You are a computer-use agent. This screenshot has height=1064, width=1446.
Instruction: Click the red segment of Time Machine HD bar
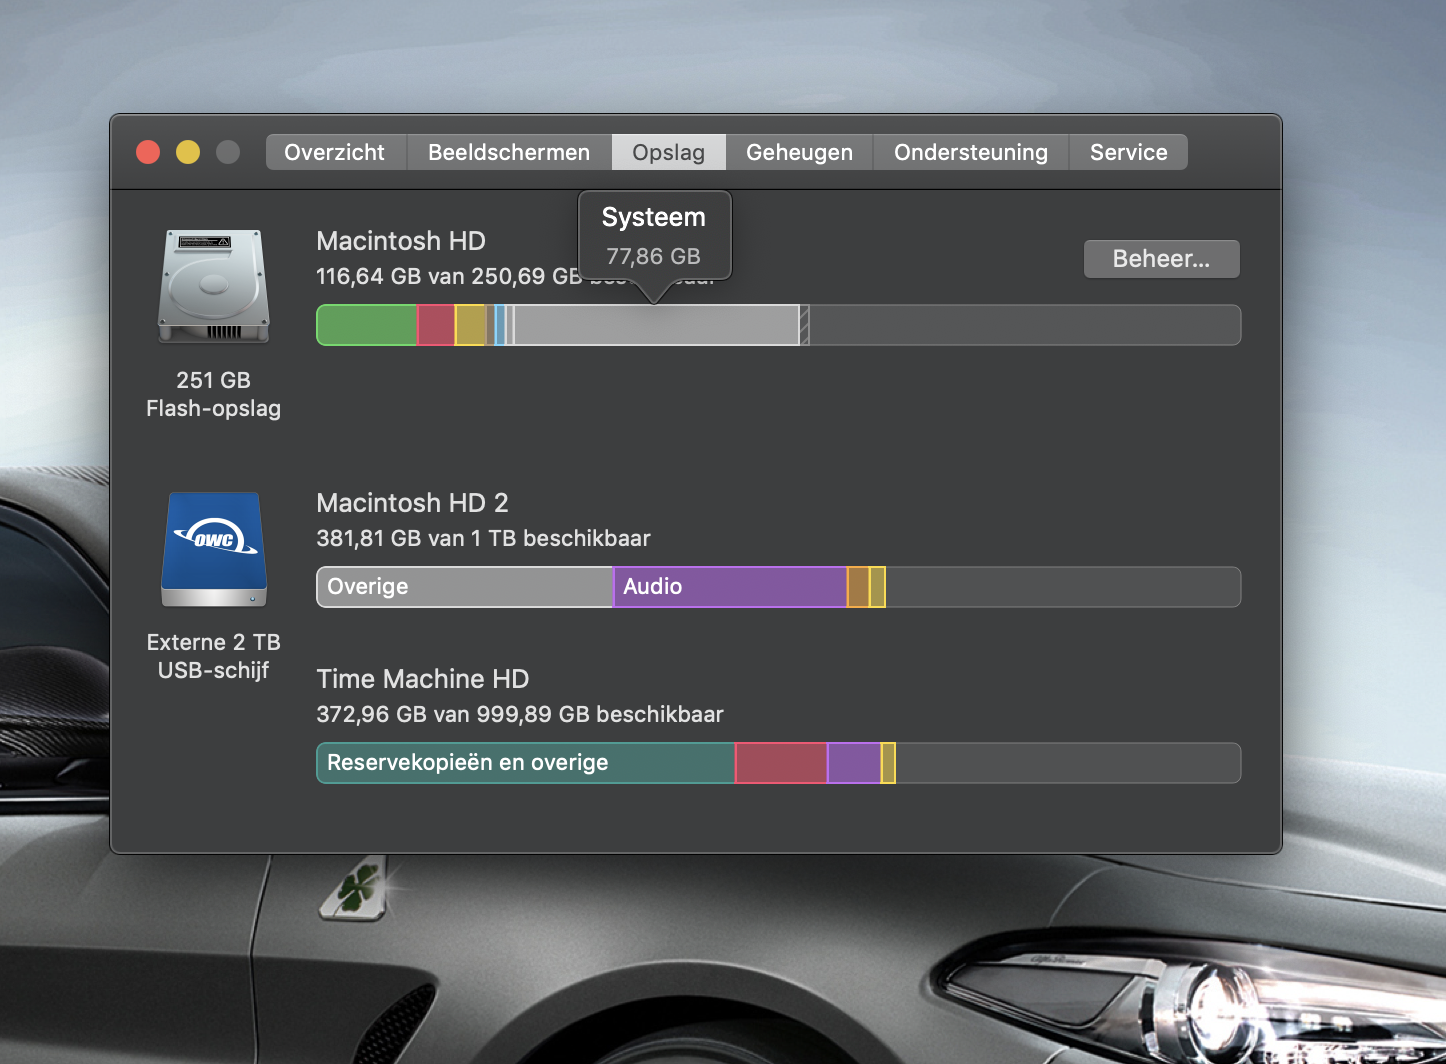pos(781,763)
